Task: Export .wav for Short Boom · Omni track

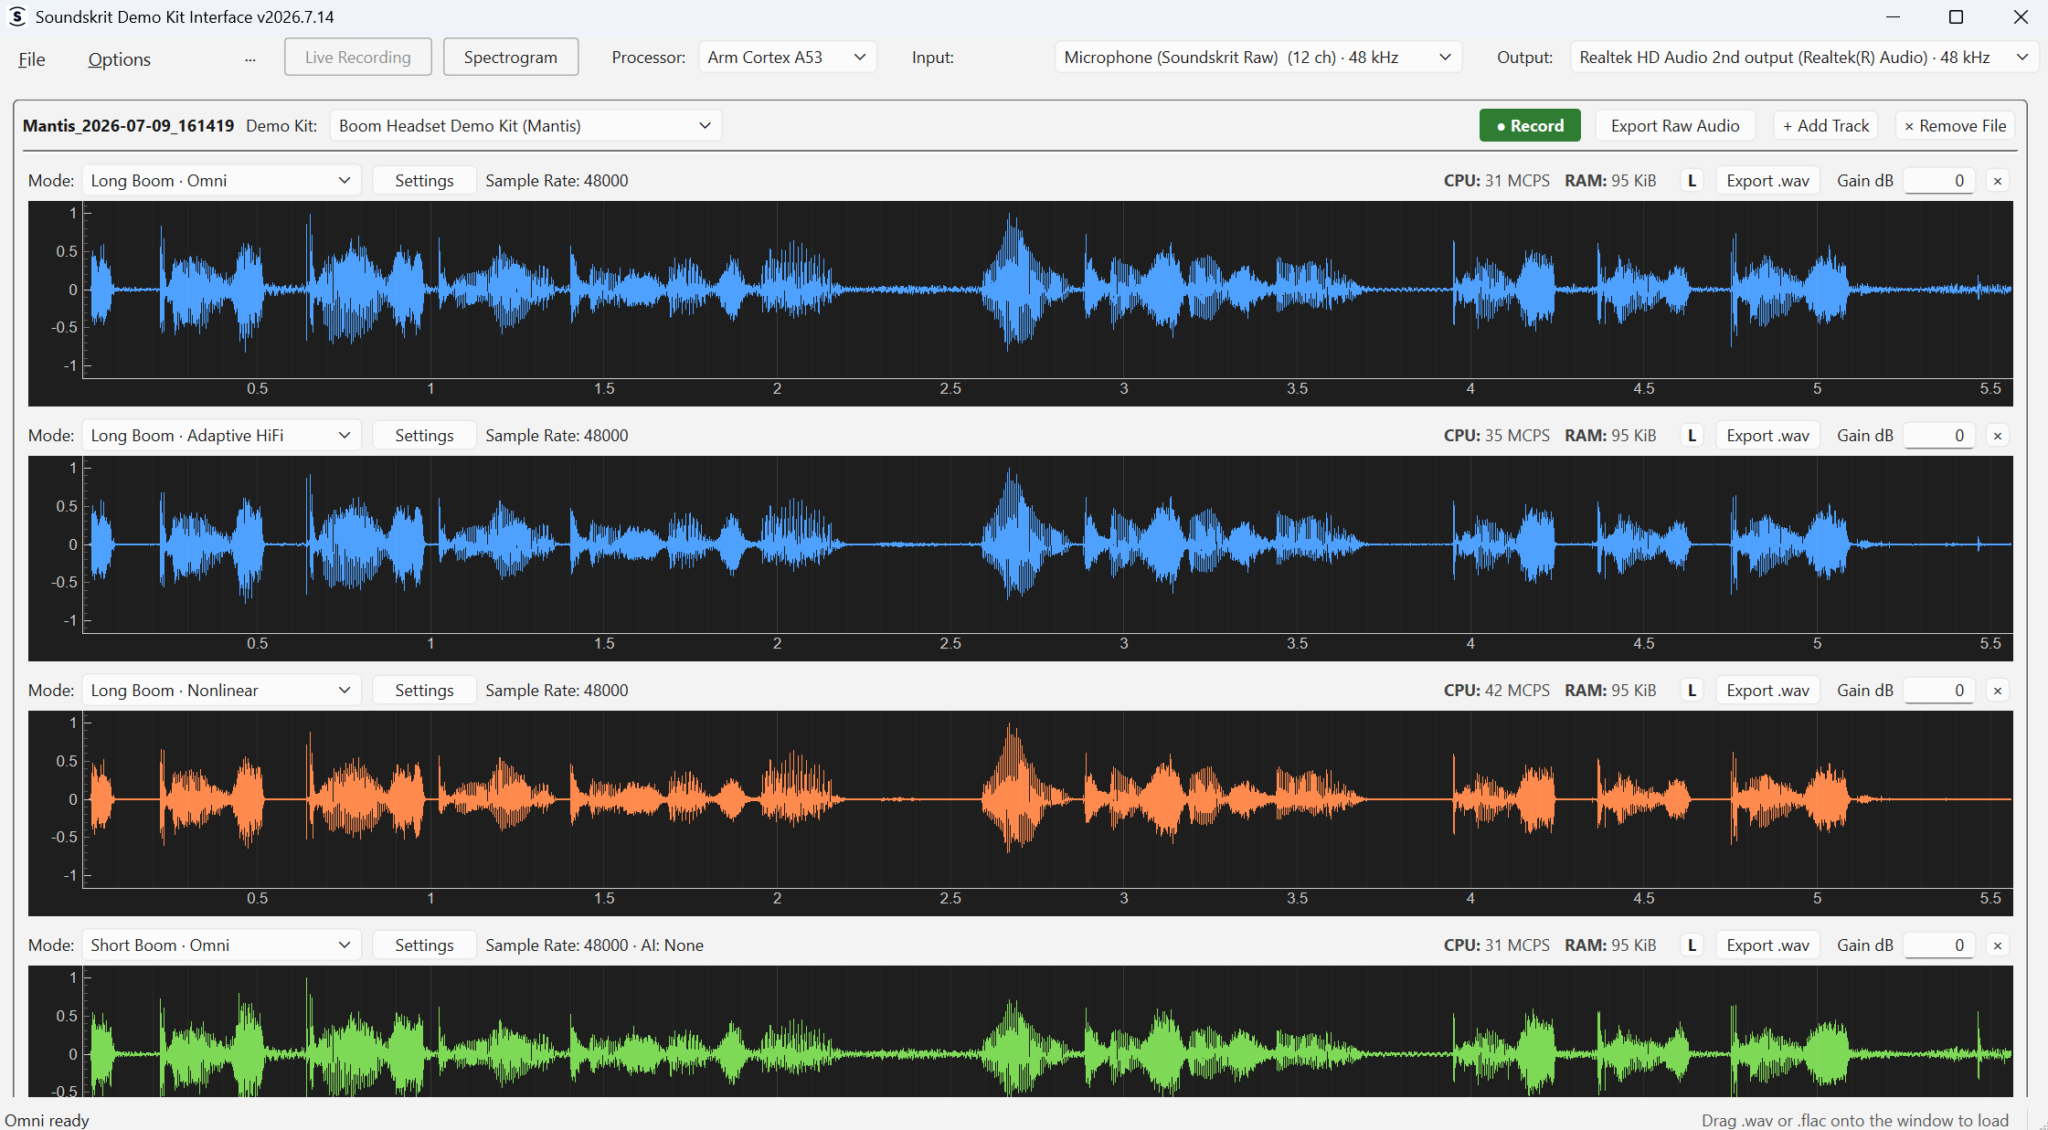Action: pyautogui.click(x=1768, y=946)
